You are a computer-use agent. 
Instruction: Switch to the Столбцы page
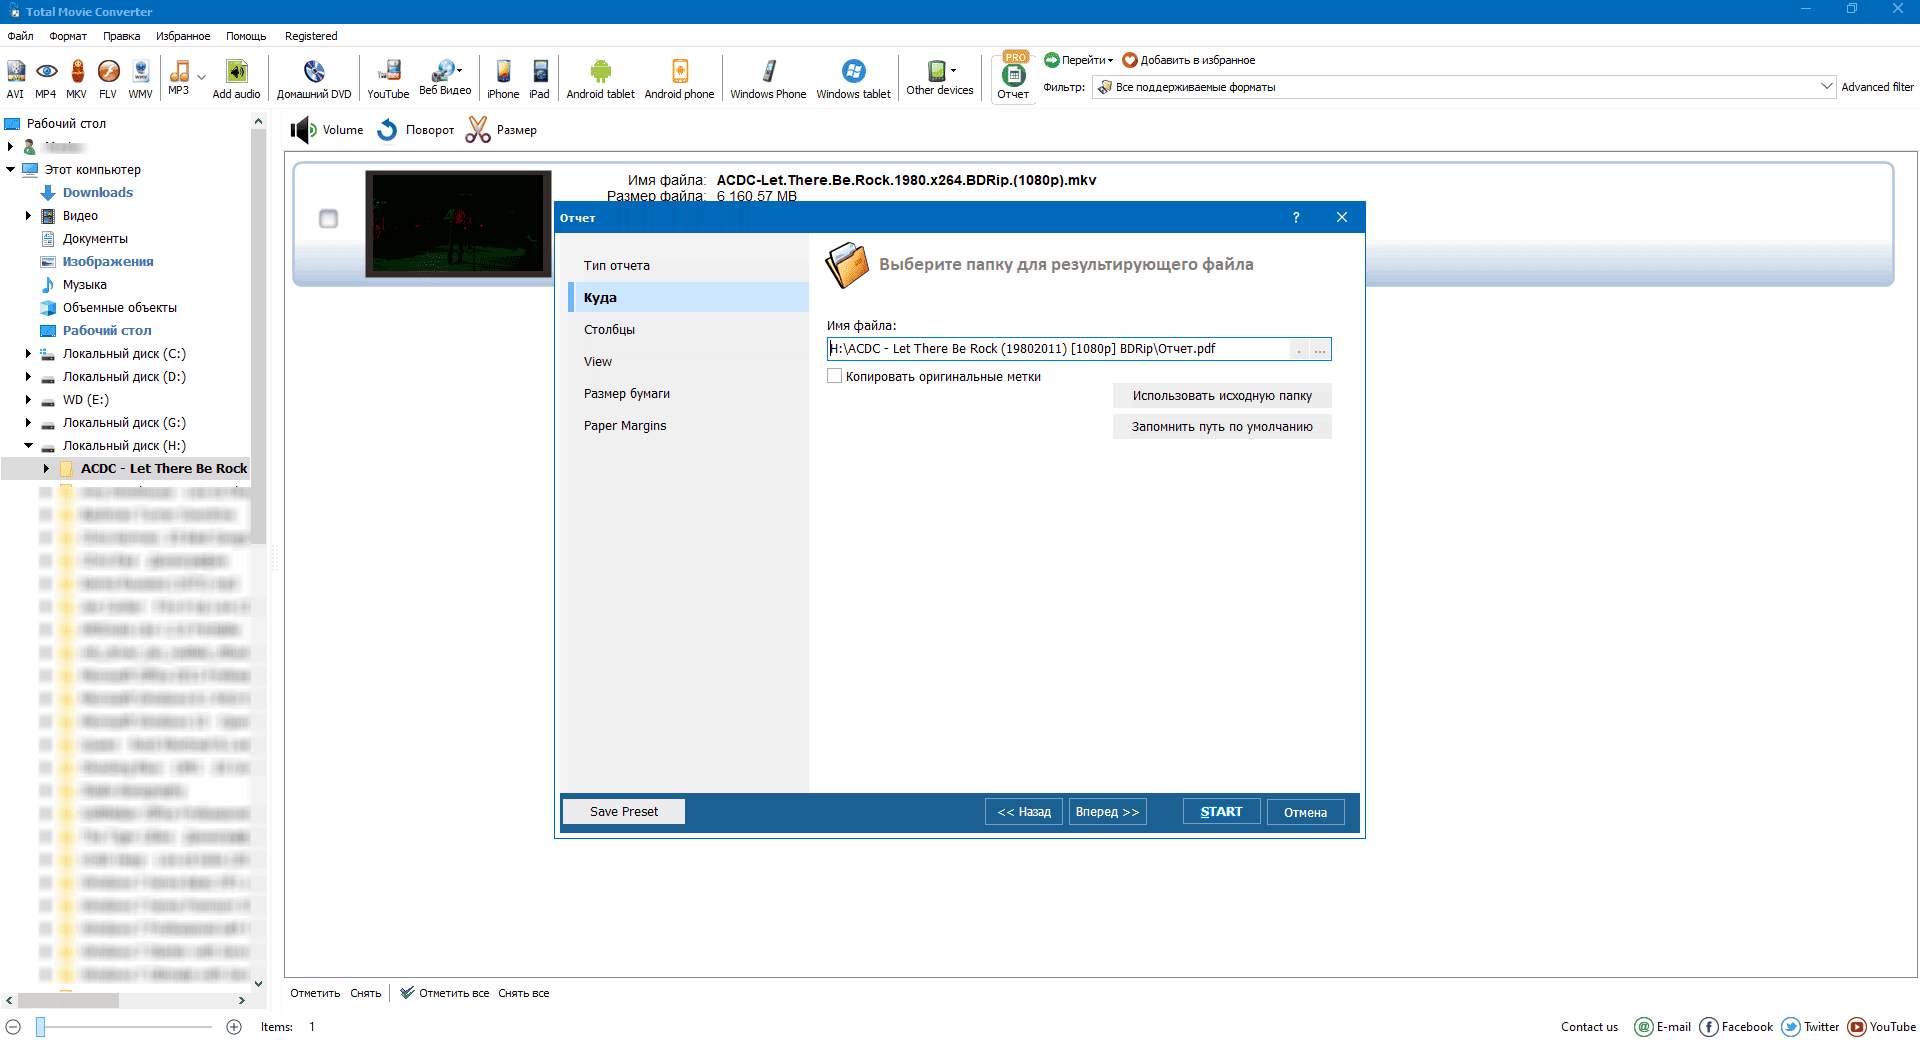[x=688, y=329]
